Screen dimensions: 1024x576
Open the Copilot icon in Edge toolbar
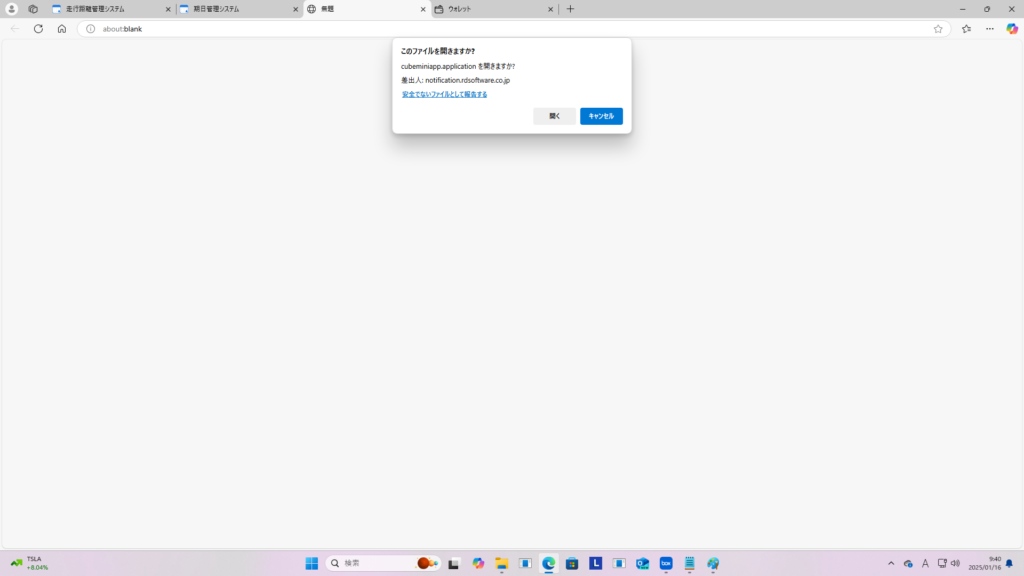(x=1012, y=29)
